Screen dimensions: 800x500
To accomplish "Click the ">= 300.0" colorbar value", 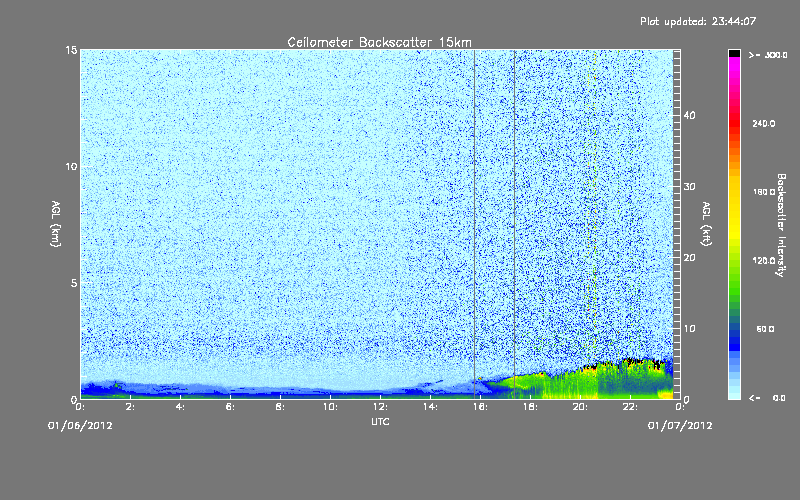I will [768, 55].
